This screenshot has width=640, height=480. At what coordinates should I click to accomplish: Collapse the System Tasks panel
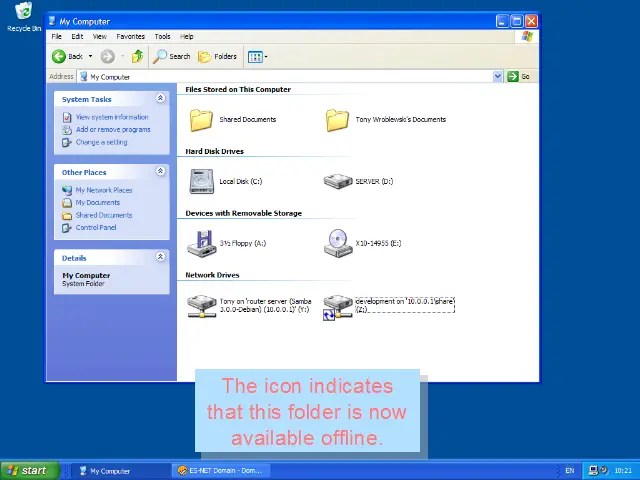pyautogui.click(x=160, y=99)
